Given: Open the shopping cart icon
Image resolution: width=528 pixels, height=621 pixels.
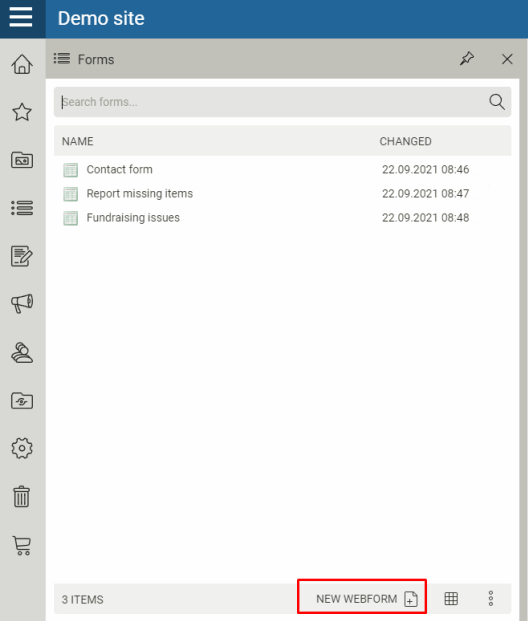Looking at the screenshot, I should click(22, 545).
